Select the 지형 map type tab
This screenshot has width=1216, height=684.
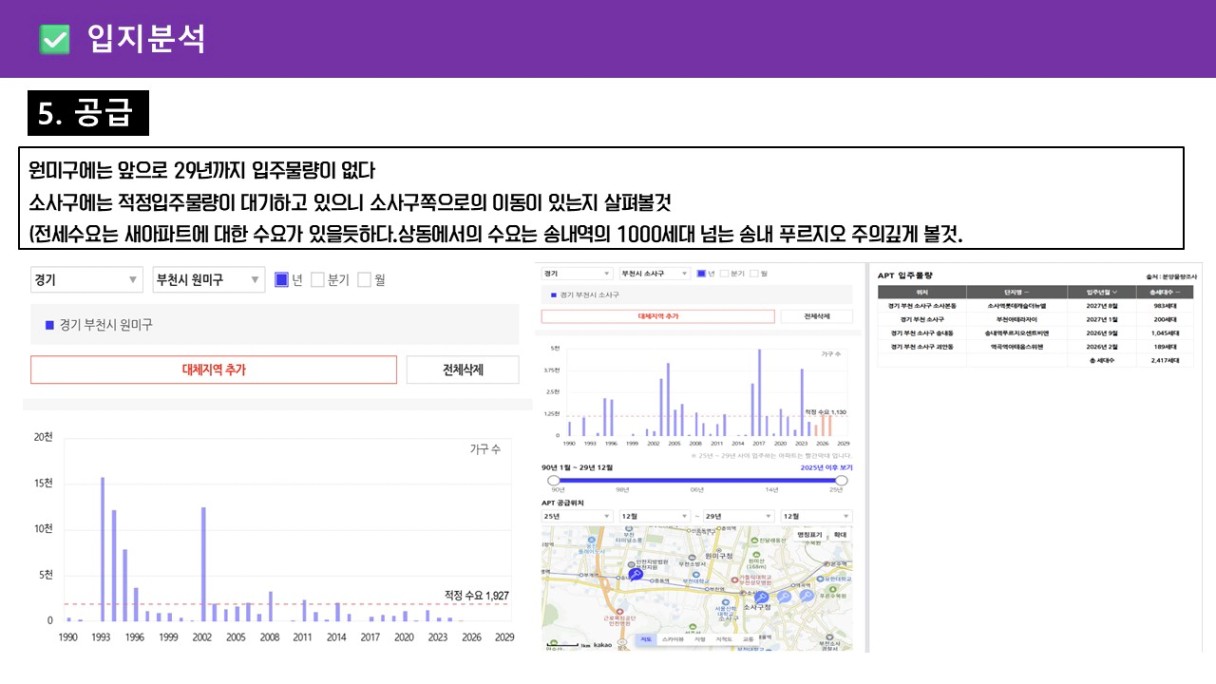tap(700, 639)
